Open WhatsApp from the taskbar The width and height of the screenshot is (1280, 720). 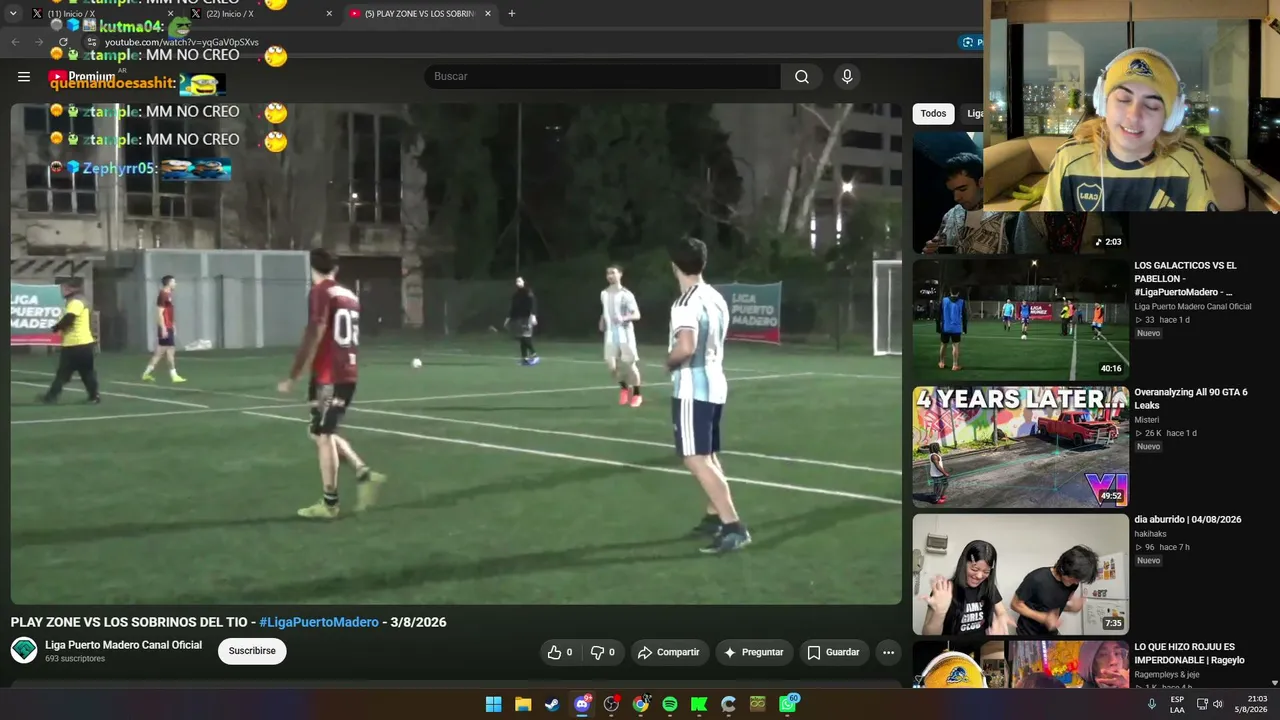click(x=788, y=704)
